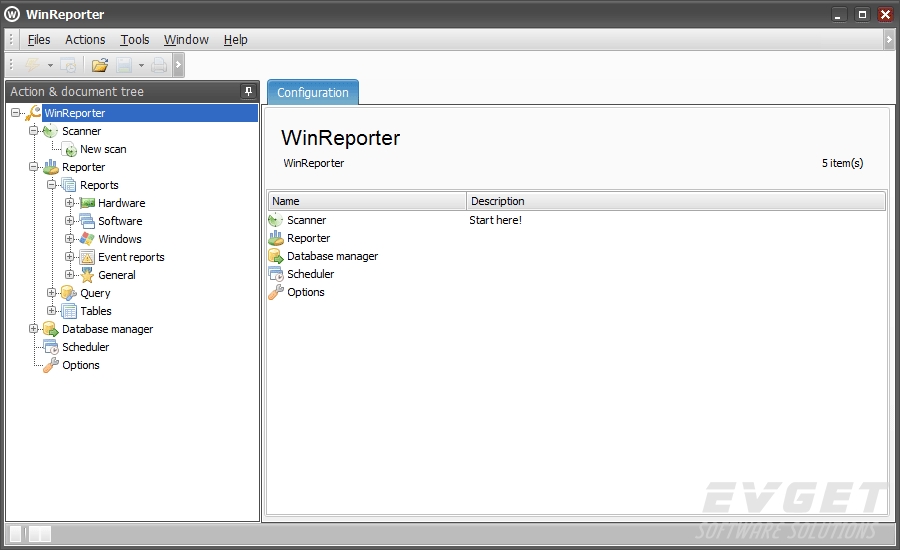Click the Reports icon in the tree
The width and height of the screenshot is (900, 550).
click(69, 185)
